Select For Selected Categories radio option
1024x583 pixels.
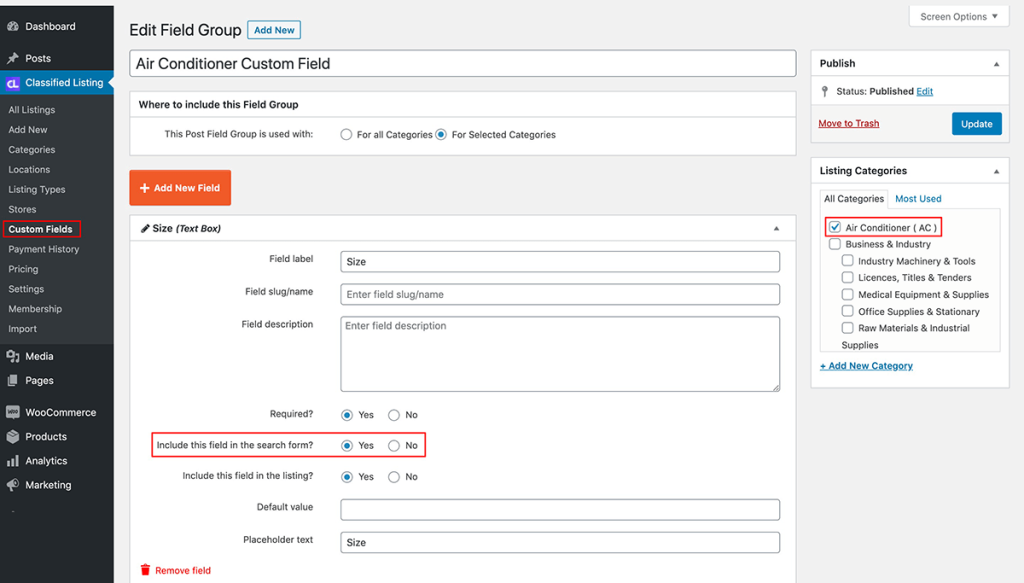[441, 134]
